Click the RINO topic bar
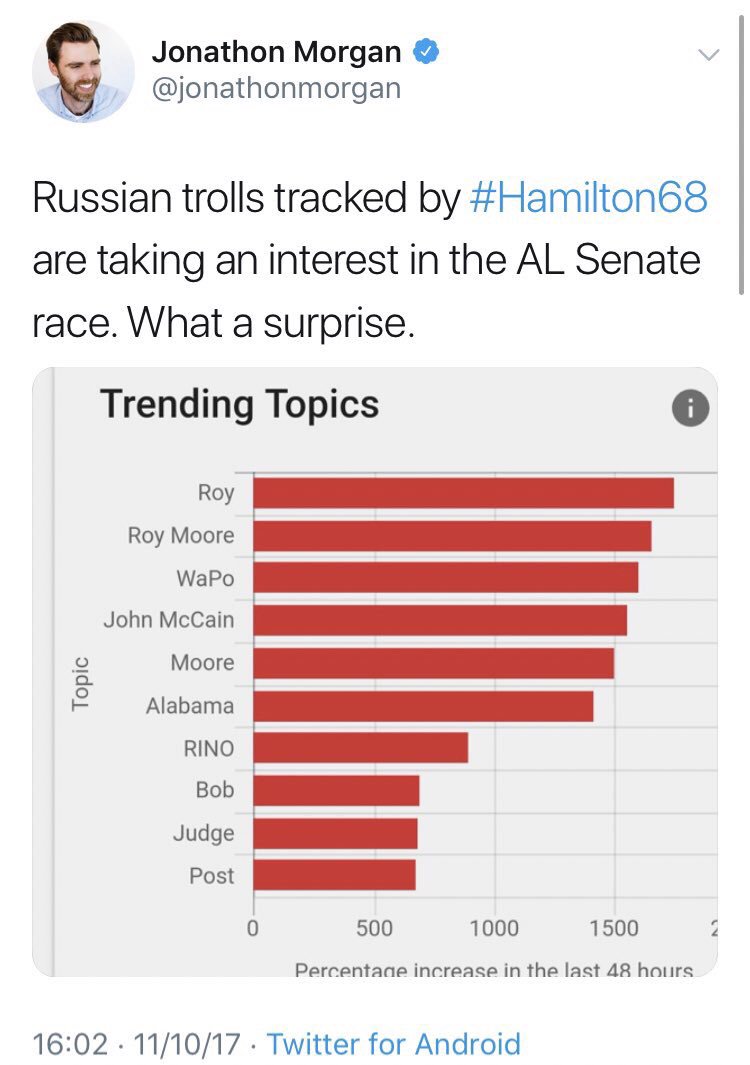The width and height of the screenshot is (750, 1065). (360, 748)
